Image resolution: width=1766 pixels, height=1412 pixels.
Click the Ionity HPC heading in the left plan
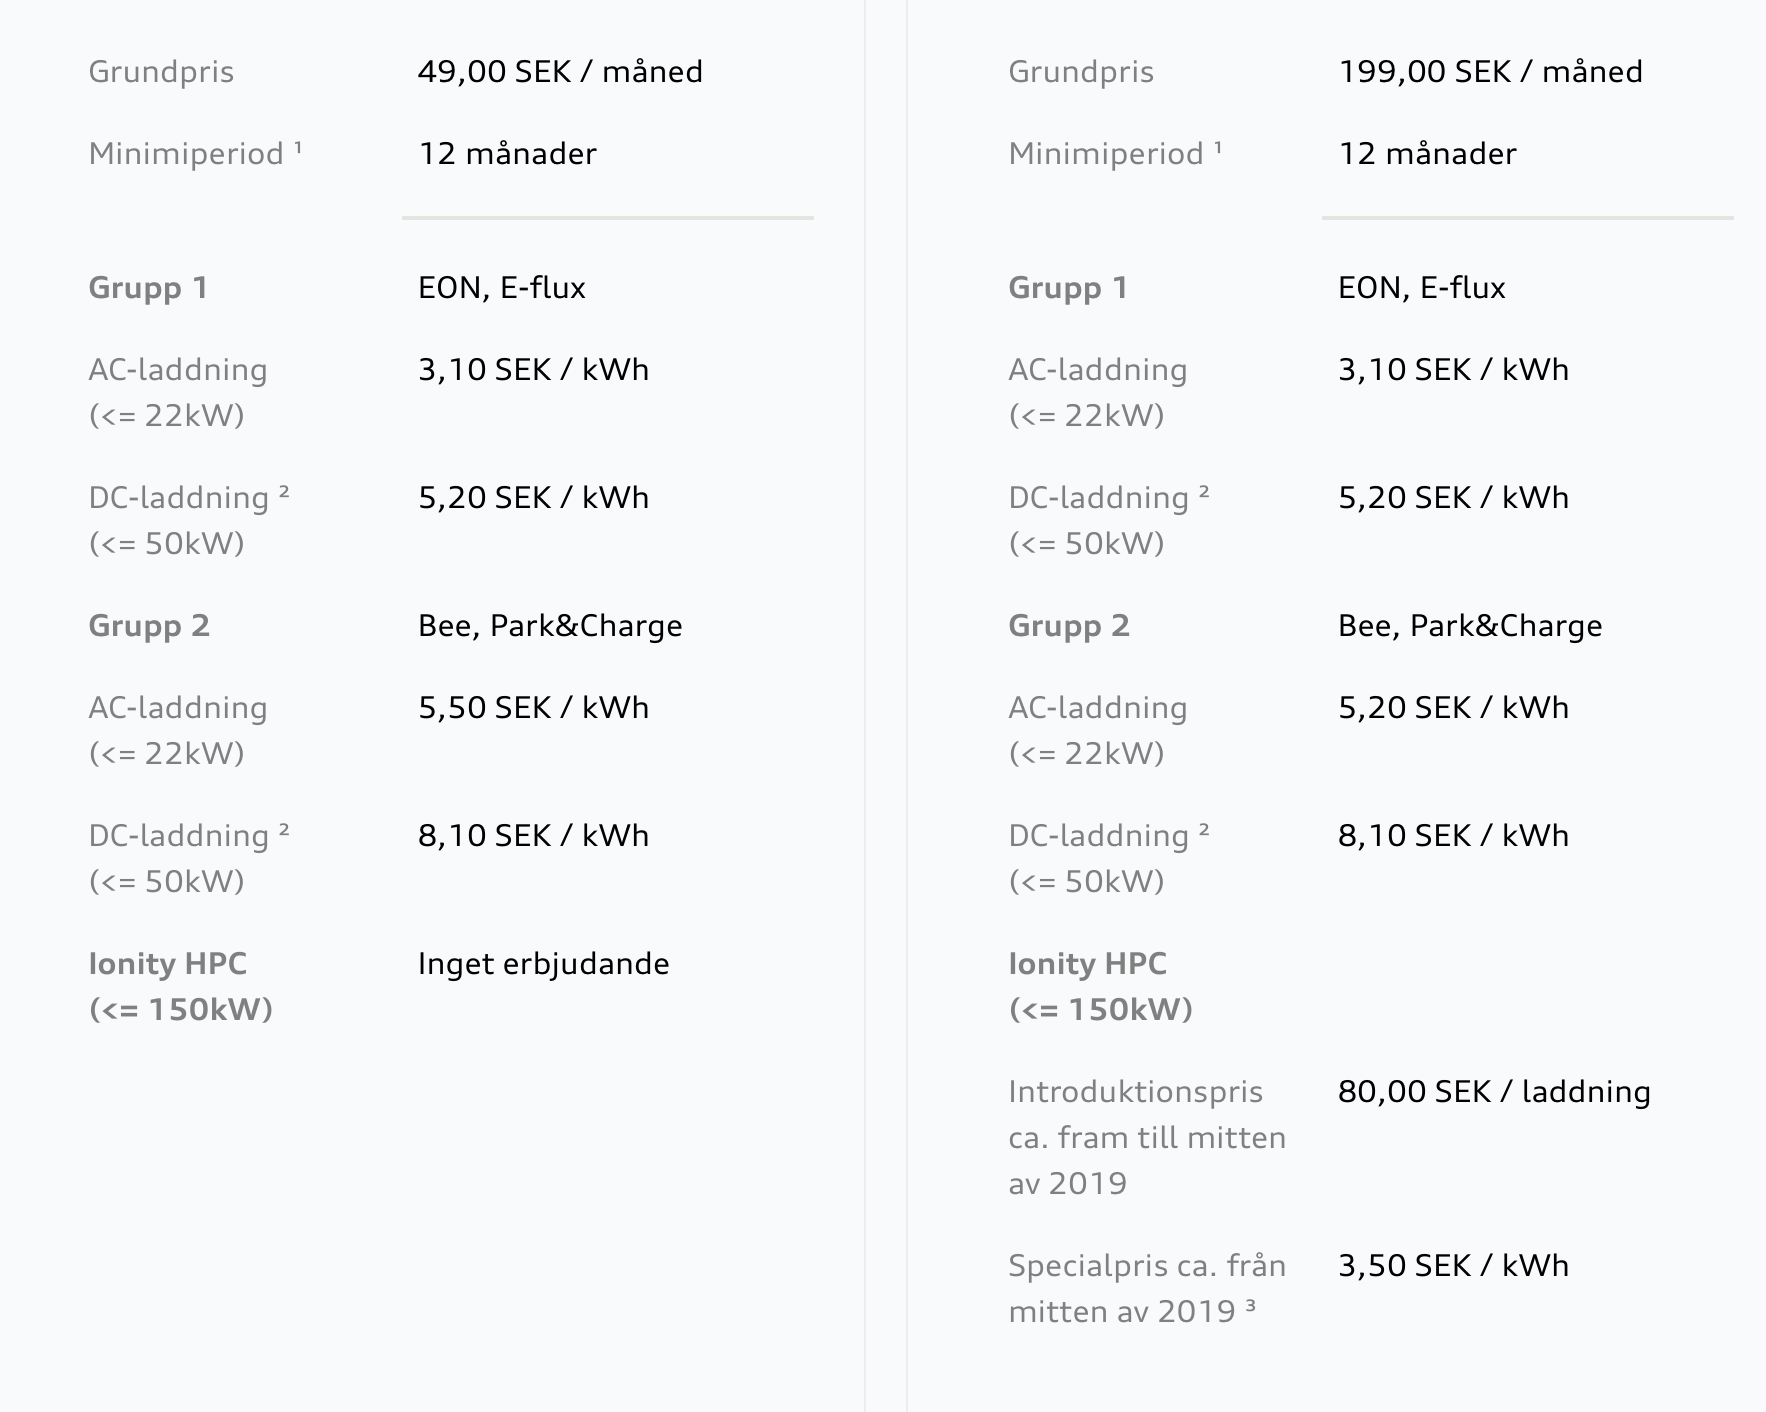(x=168, y=964)
